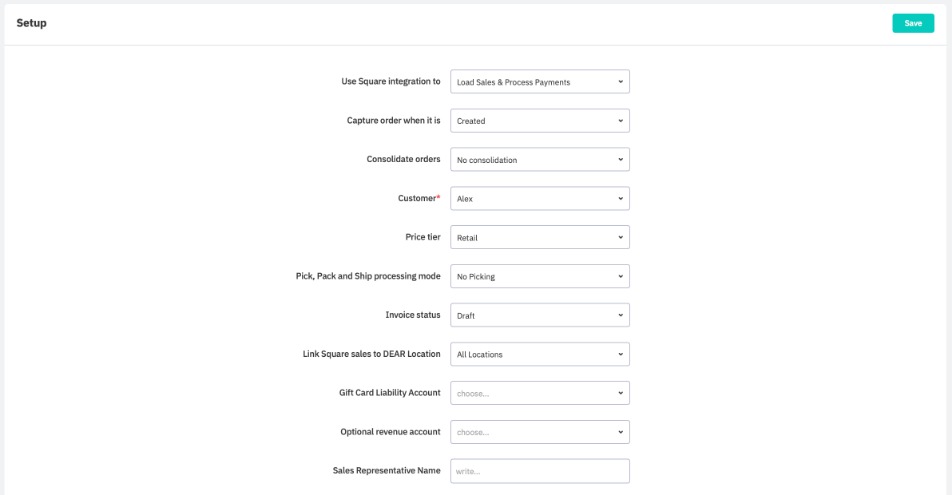
Task: Click the chevron arrow on Price tier field
Action: pyautogui.click(x=620, y=237)
